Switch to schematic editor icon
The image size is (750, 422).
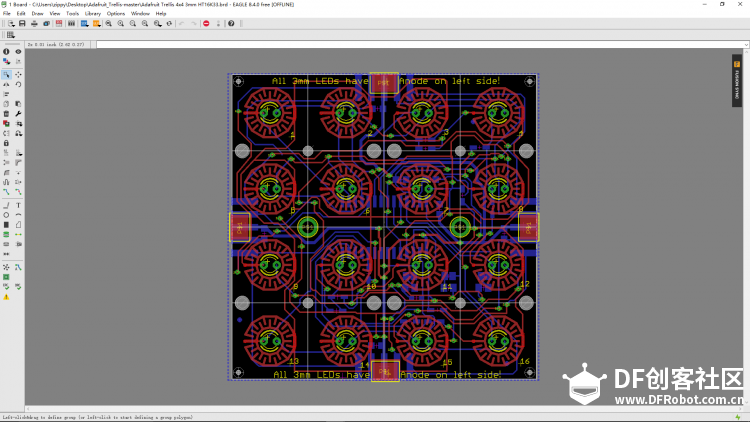coord(59,23)
